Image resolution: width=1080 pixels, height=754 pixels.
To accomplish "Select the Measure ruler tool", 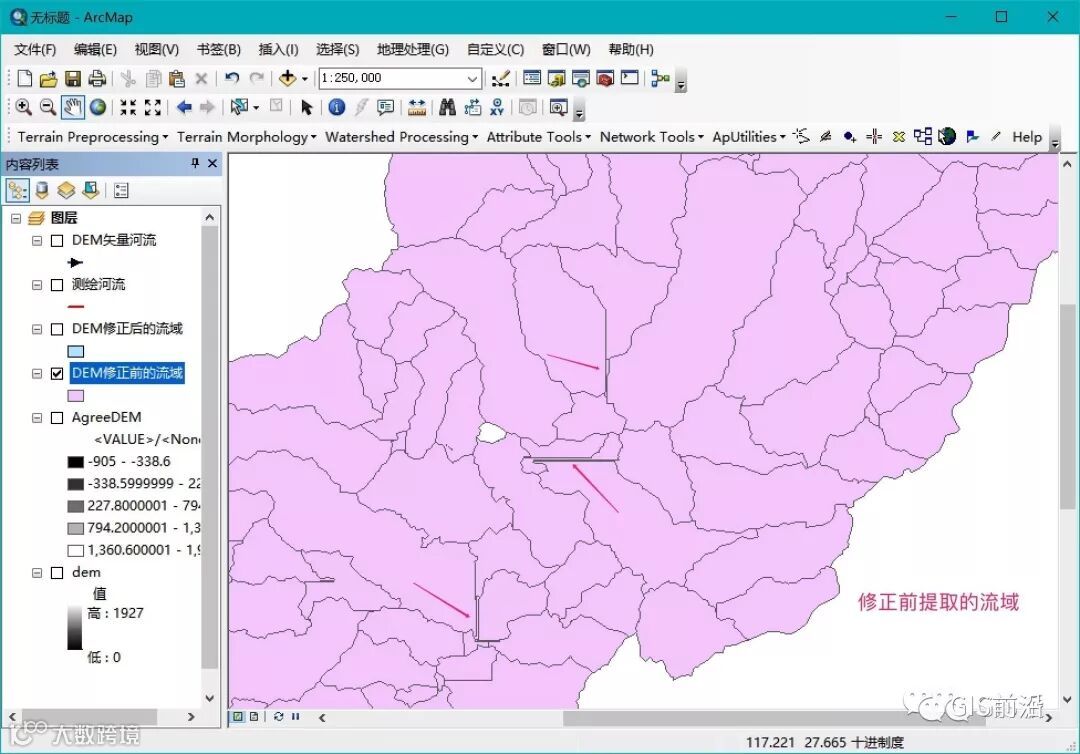I will coord(417,107).
